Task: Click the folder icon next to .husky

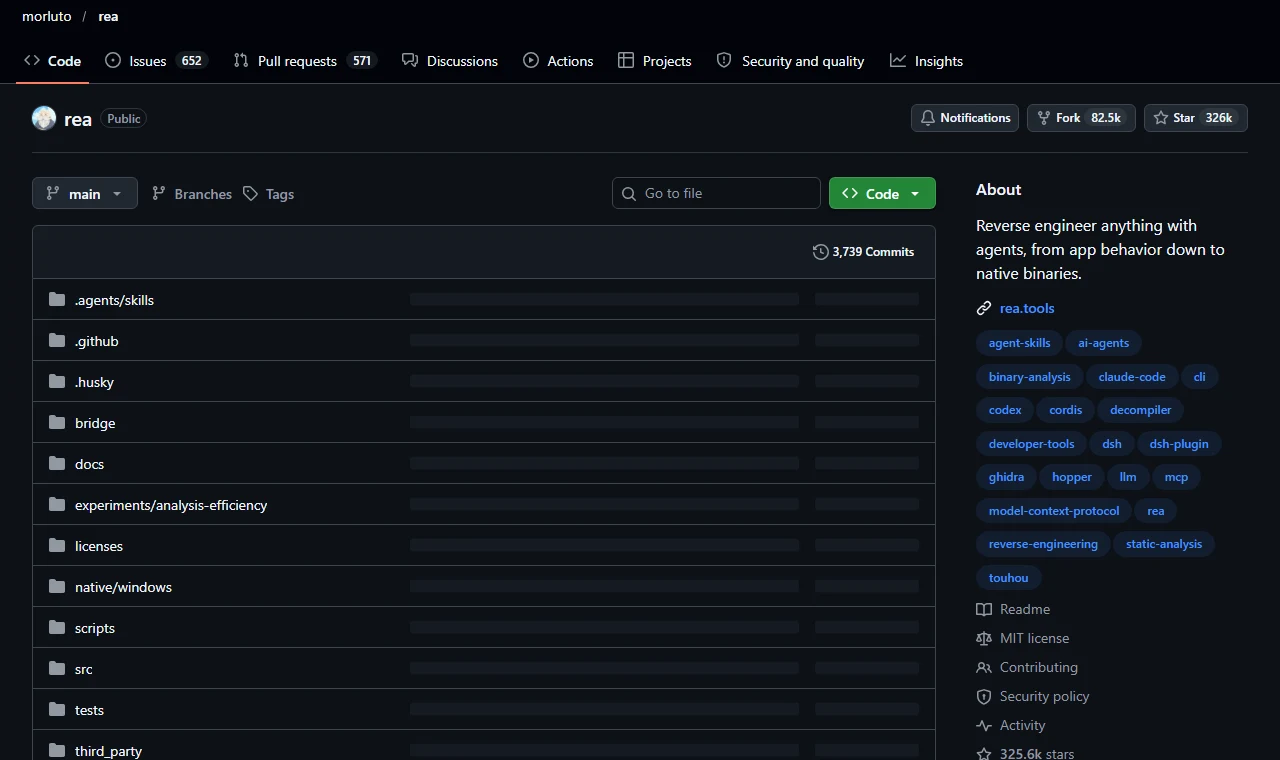Action: pos(57,382)
